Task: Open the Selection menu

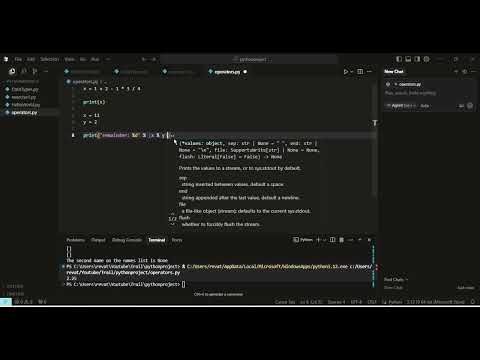Action: tap(49, 59)
